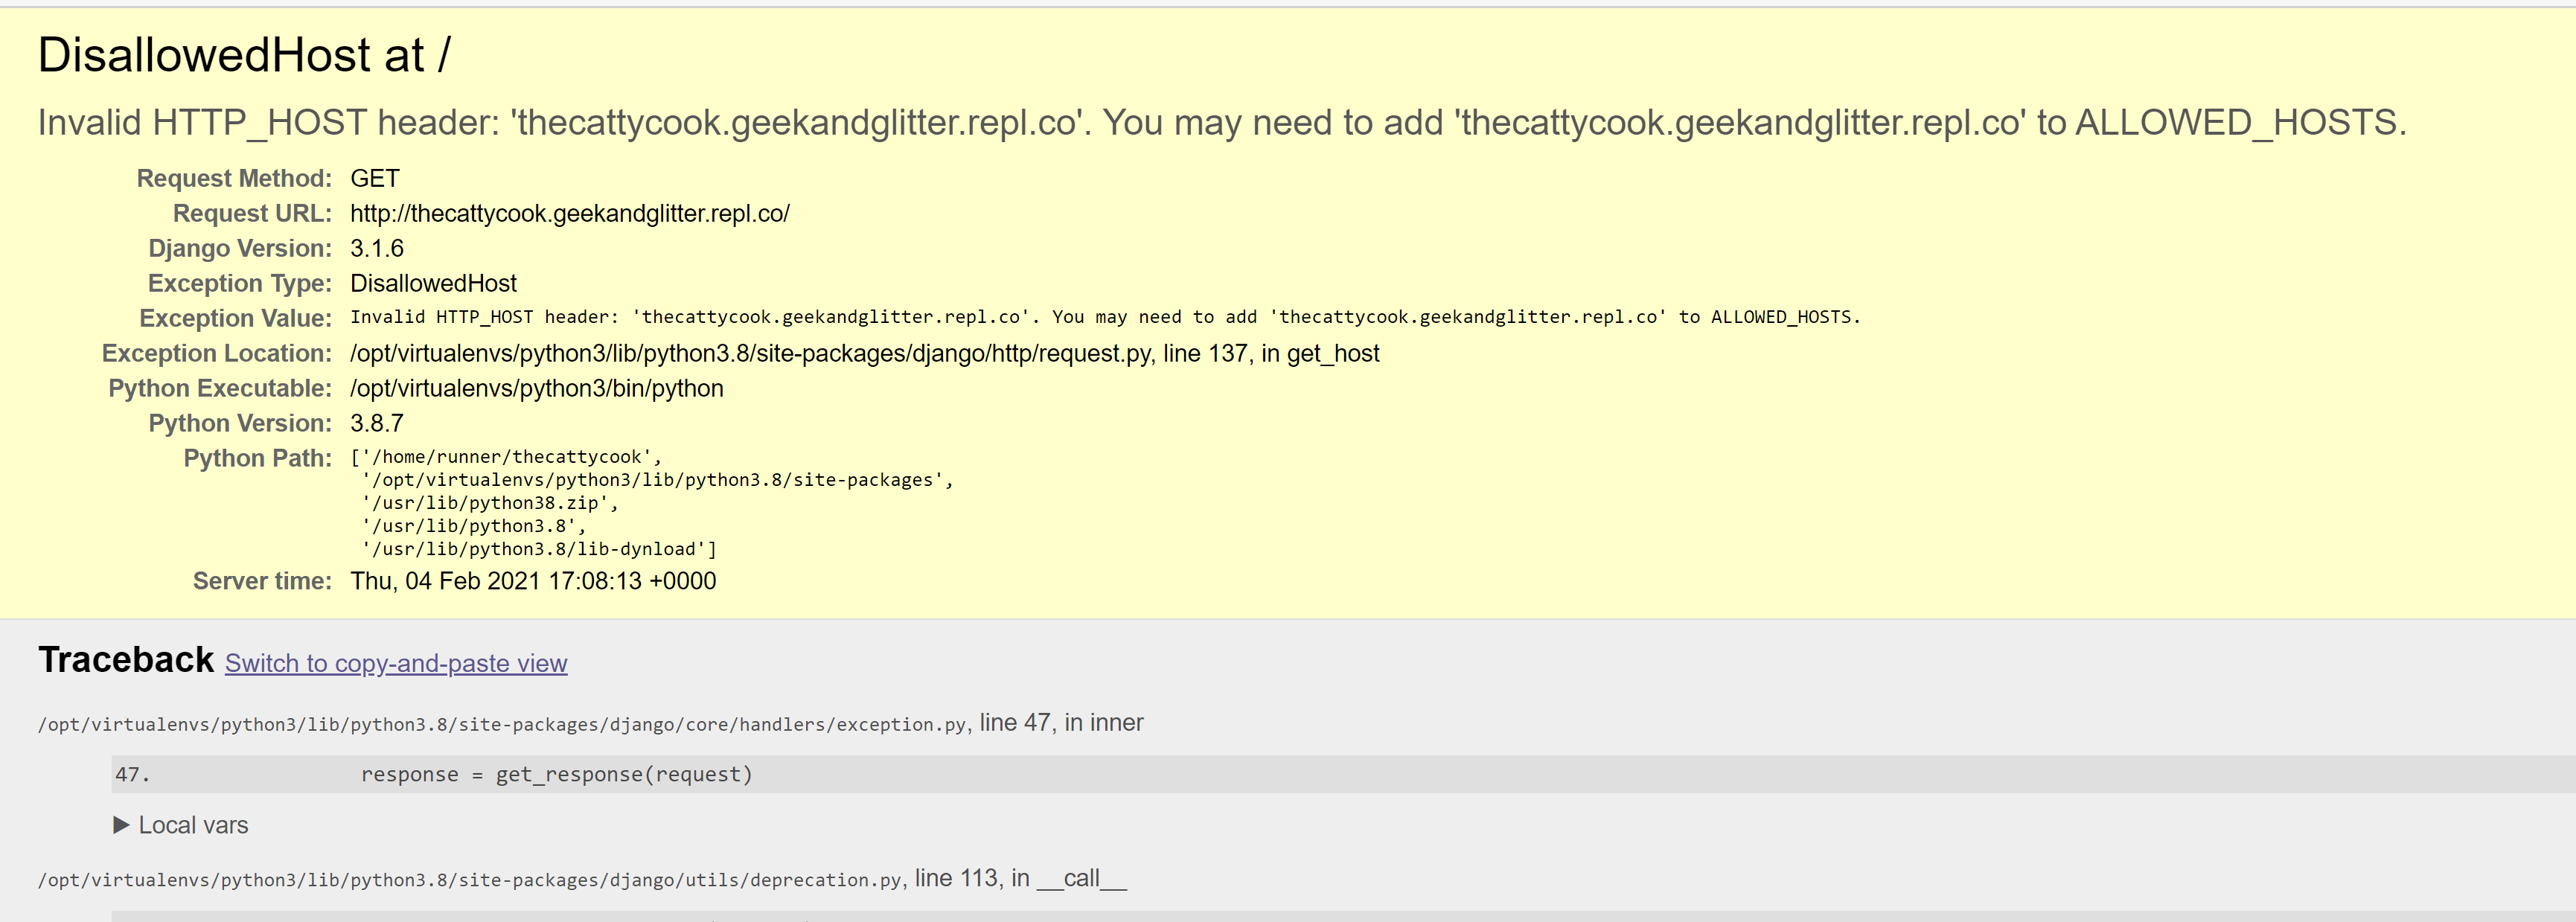Viewport: 2576px width, 922px height.
Task: Select the Django Version 3.1.6 value
Action: point(377,248)
